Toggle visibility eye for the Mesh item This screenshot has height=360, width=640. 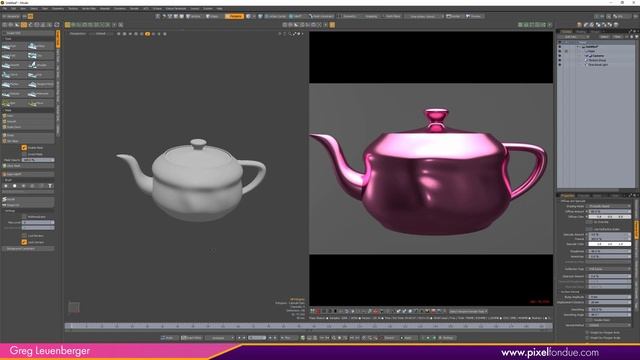click(x=560, y=51)
